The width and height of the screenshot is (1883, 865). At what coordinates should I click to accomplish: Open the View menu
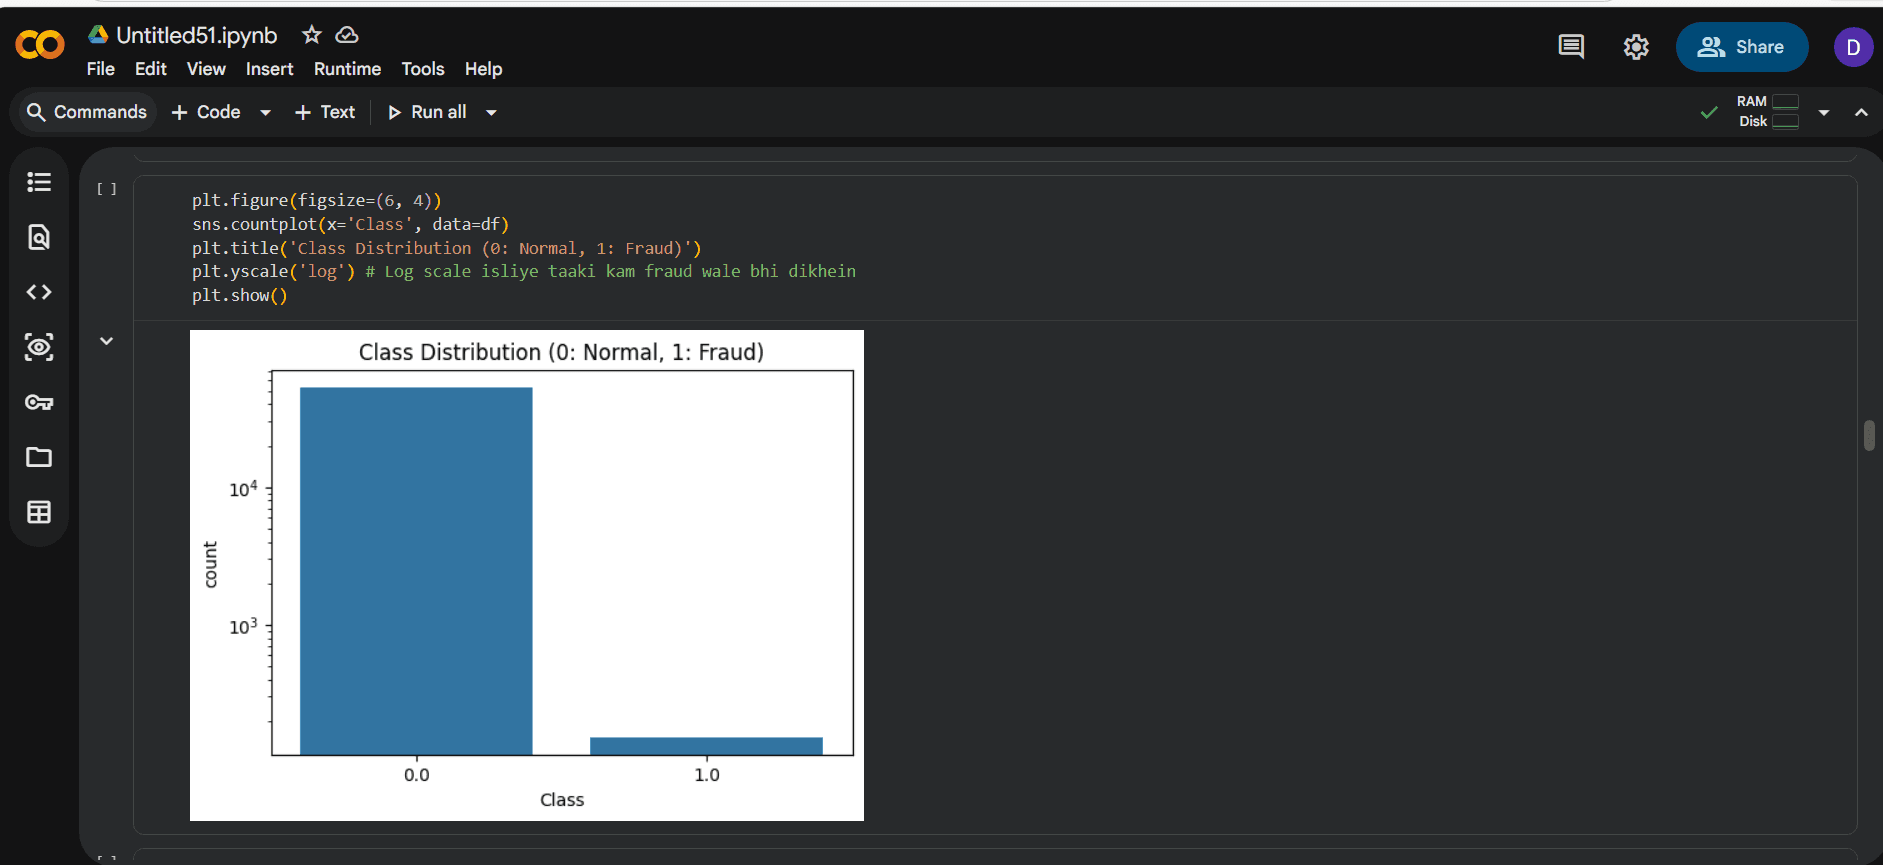[x=206, y=69]
